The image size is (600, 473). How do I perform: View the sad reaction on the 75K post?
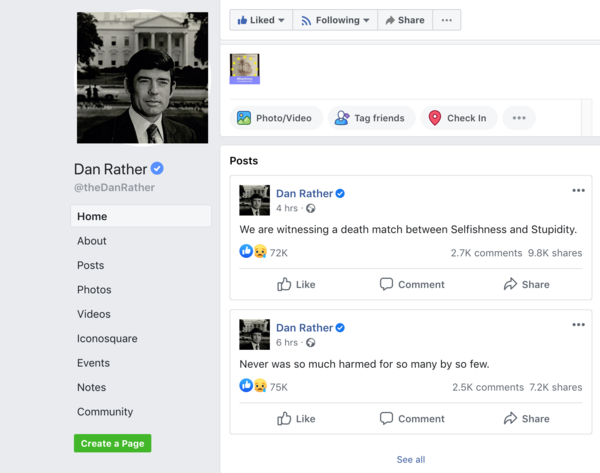click(x=260, y=386)
